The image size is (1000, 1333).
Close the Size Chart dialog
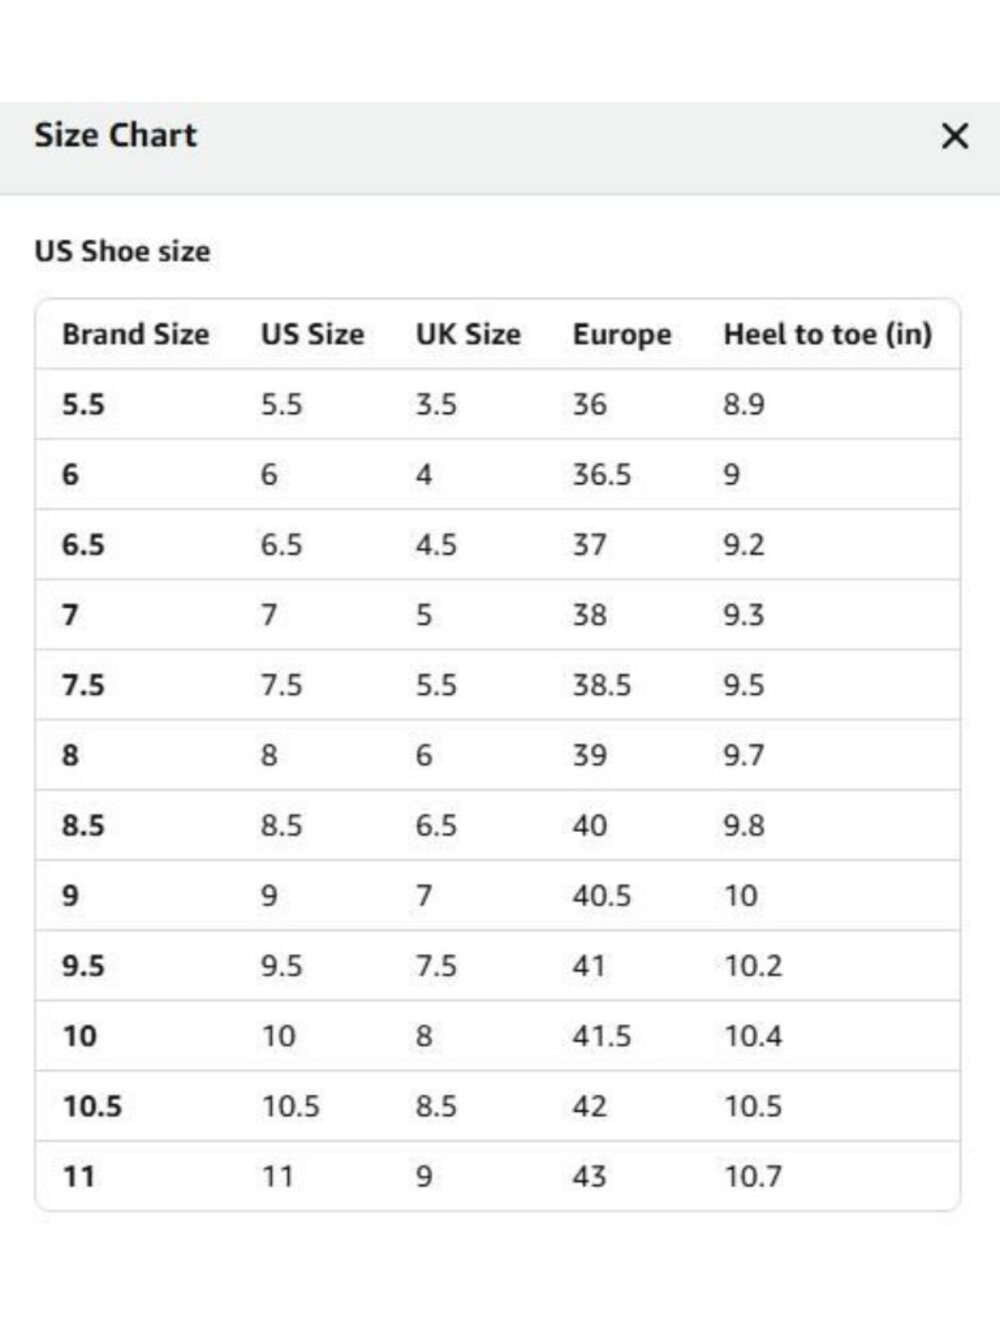[x=955, y=136]
